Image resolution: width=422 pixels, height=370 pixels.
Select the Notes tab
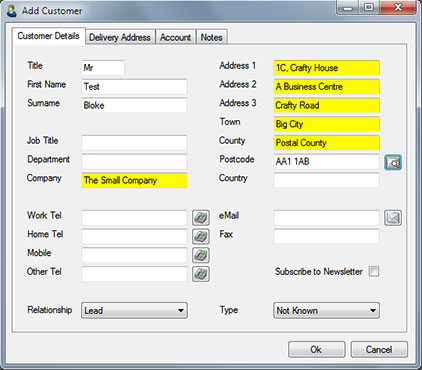pyautogui.click(x=211, y=37)
